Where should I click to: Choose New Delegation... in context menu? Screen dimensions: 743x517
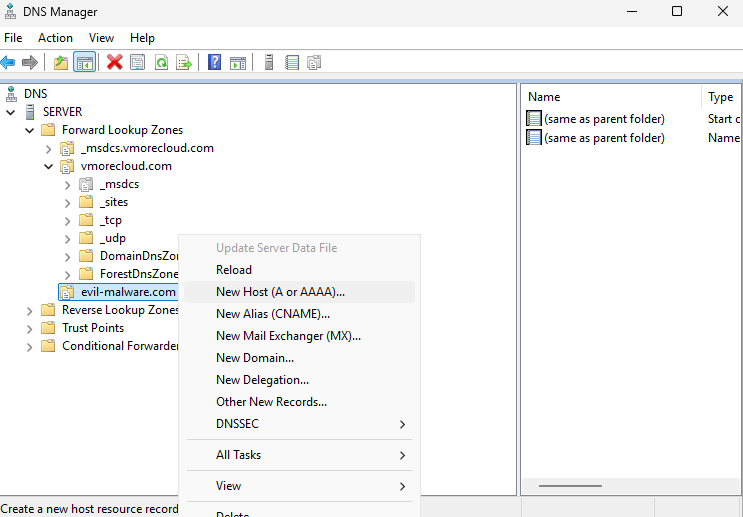(x=299, y=380)
